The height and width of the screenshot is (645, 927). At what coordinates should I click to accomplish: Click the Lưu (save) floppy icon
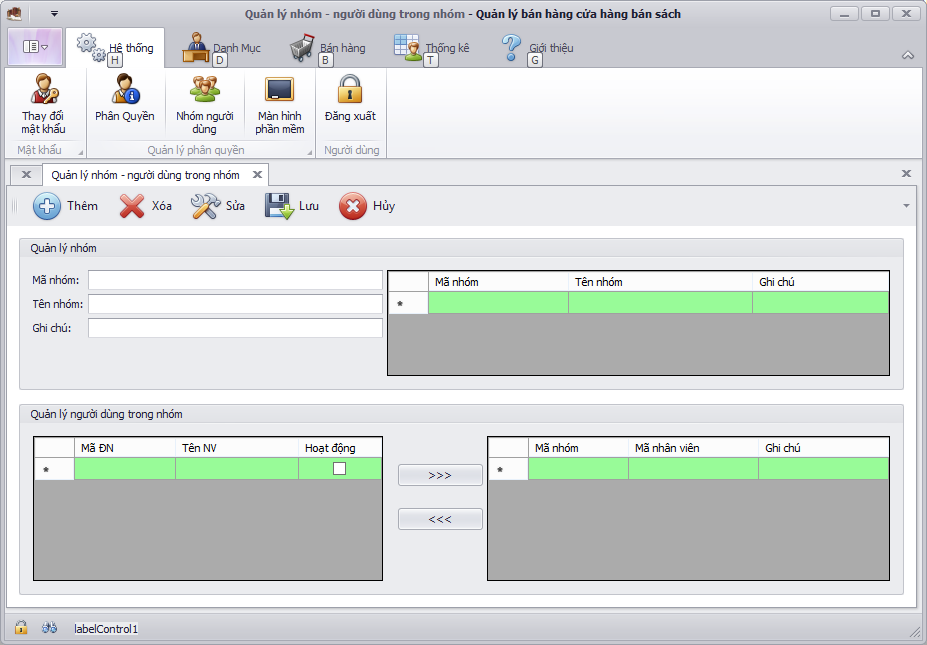click(279, 206)
